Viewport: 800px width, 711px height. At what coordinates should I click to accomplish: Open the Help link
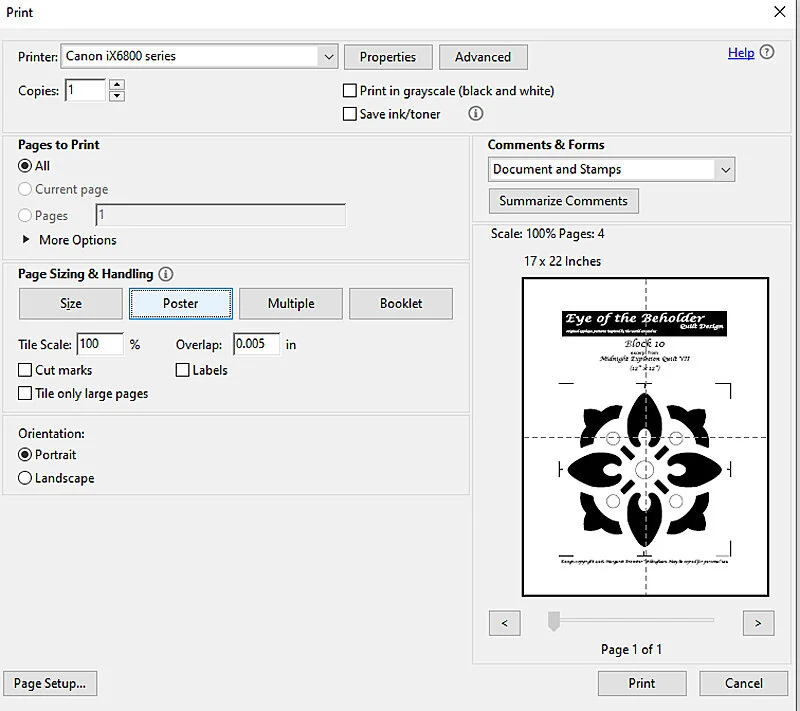[741, 53]
